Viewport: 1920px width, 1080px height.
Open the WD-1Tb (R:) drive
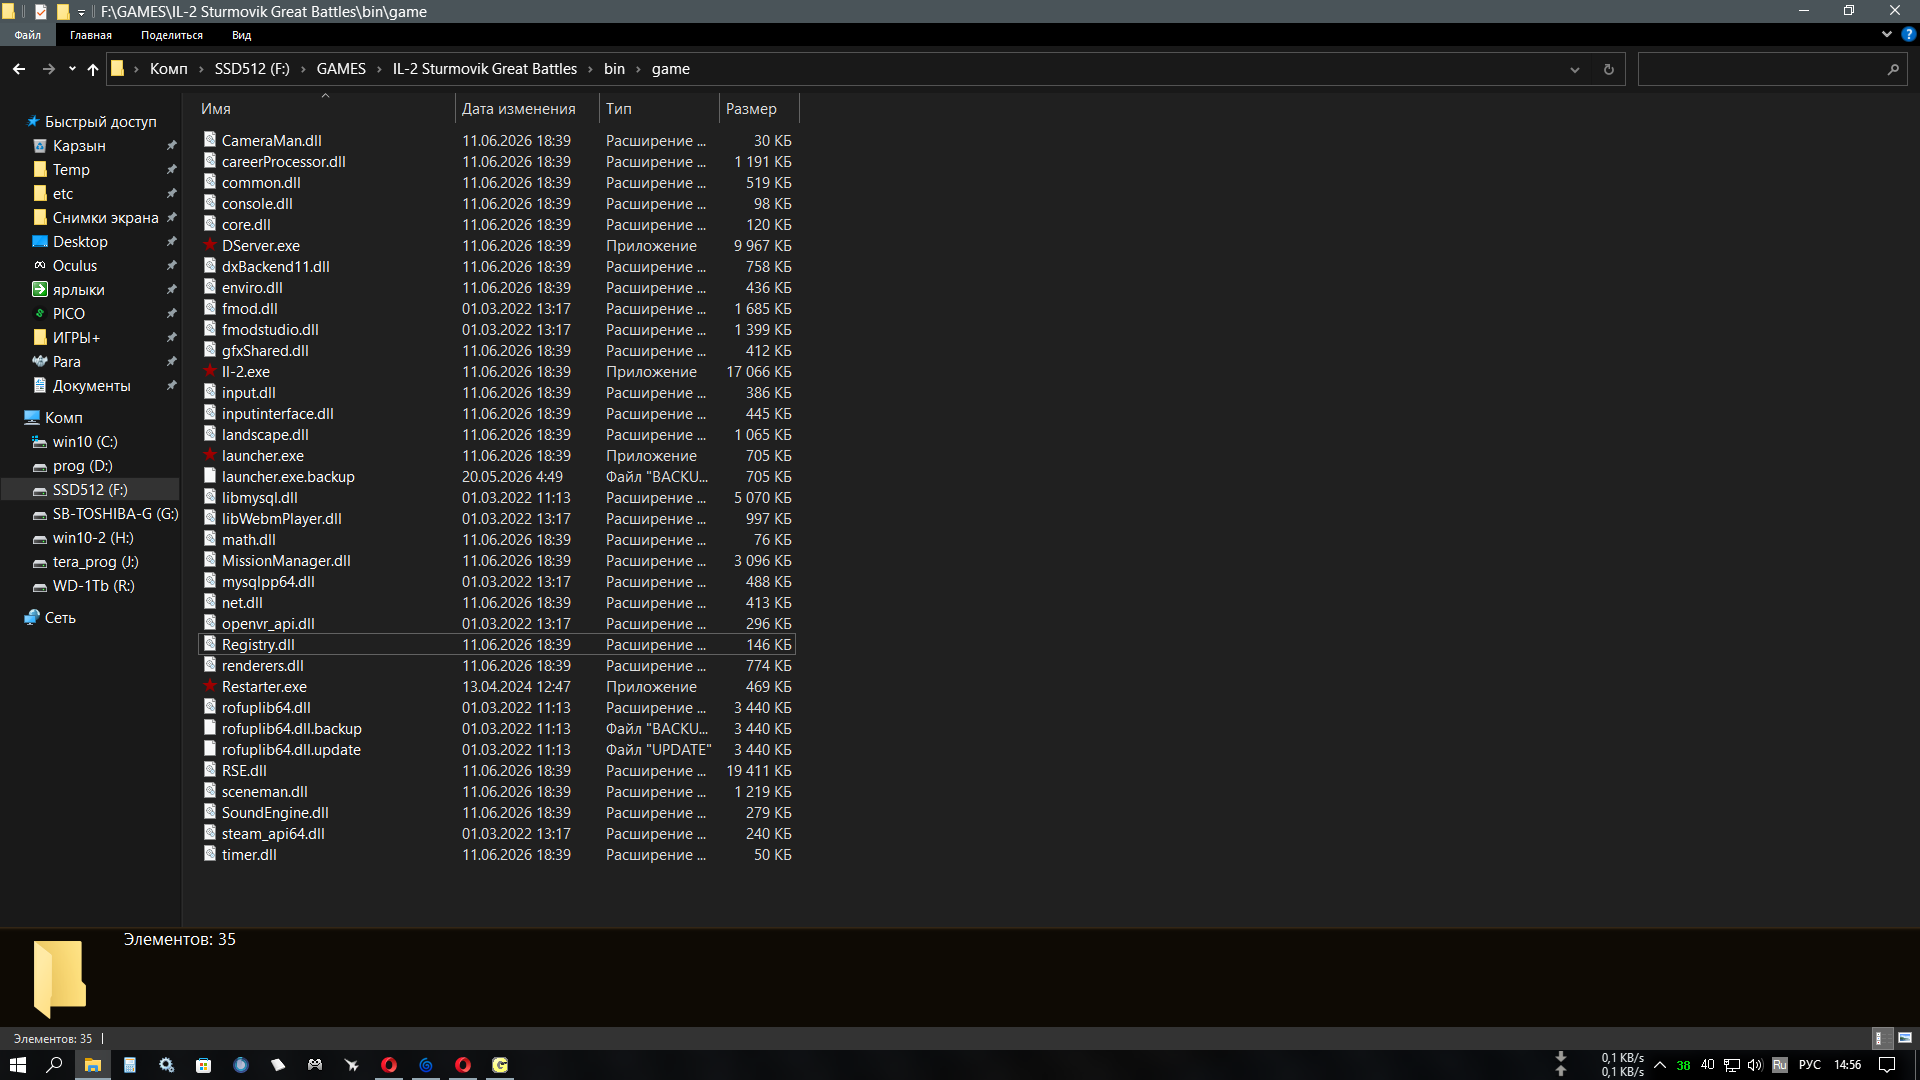93,586
